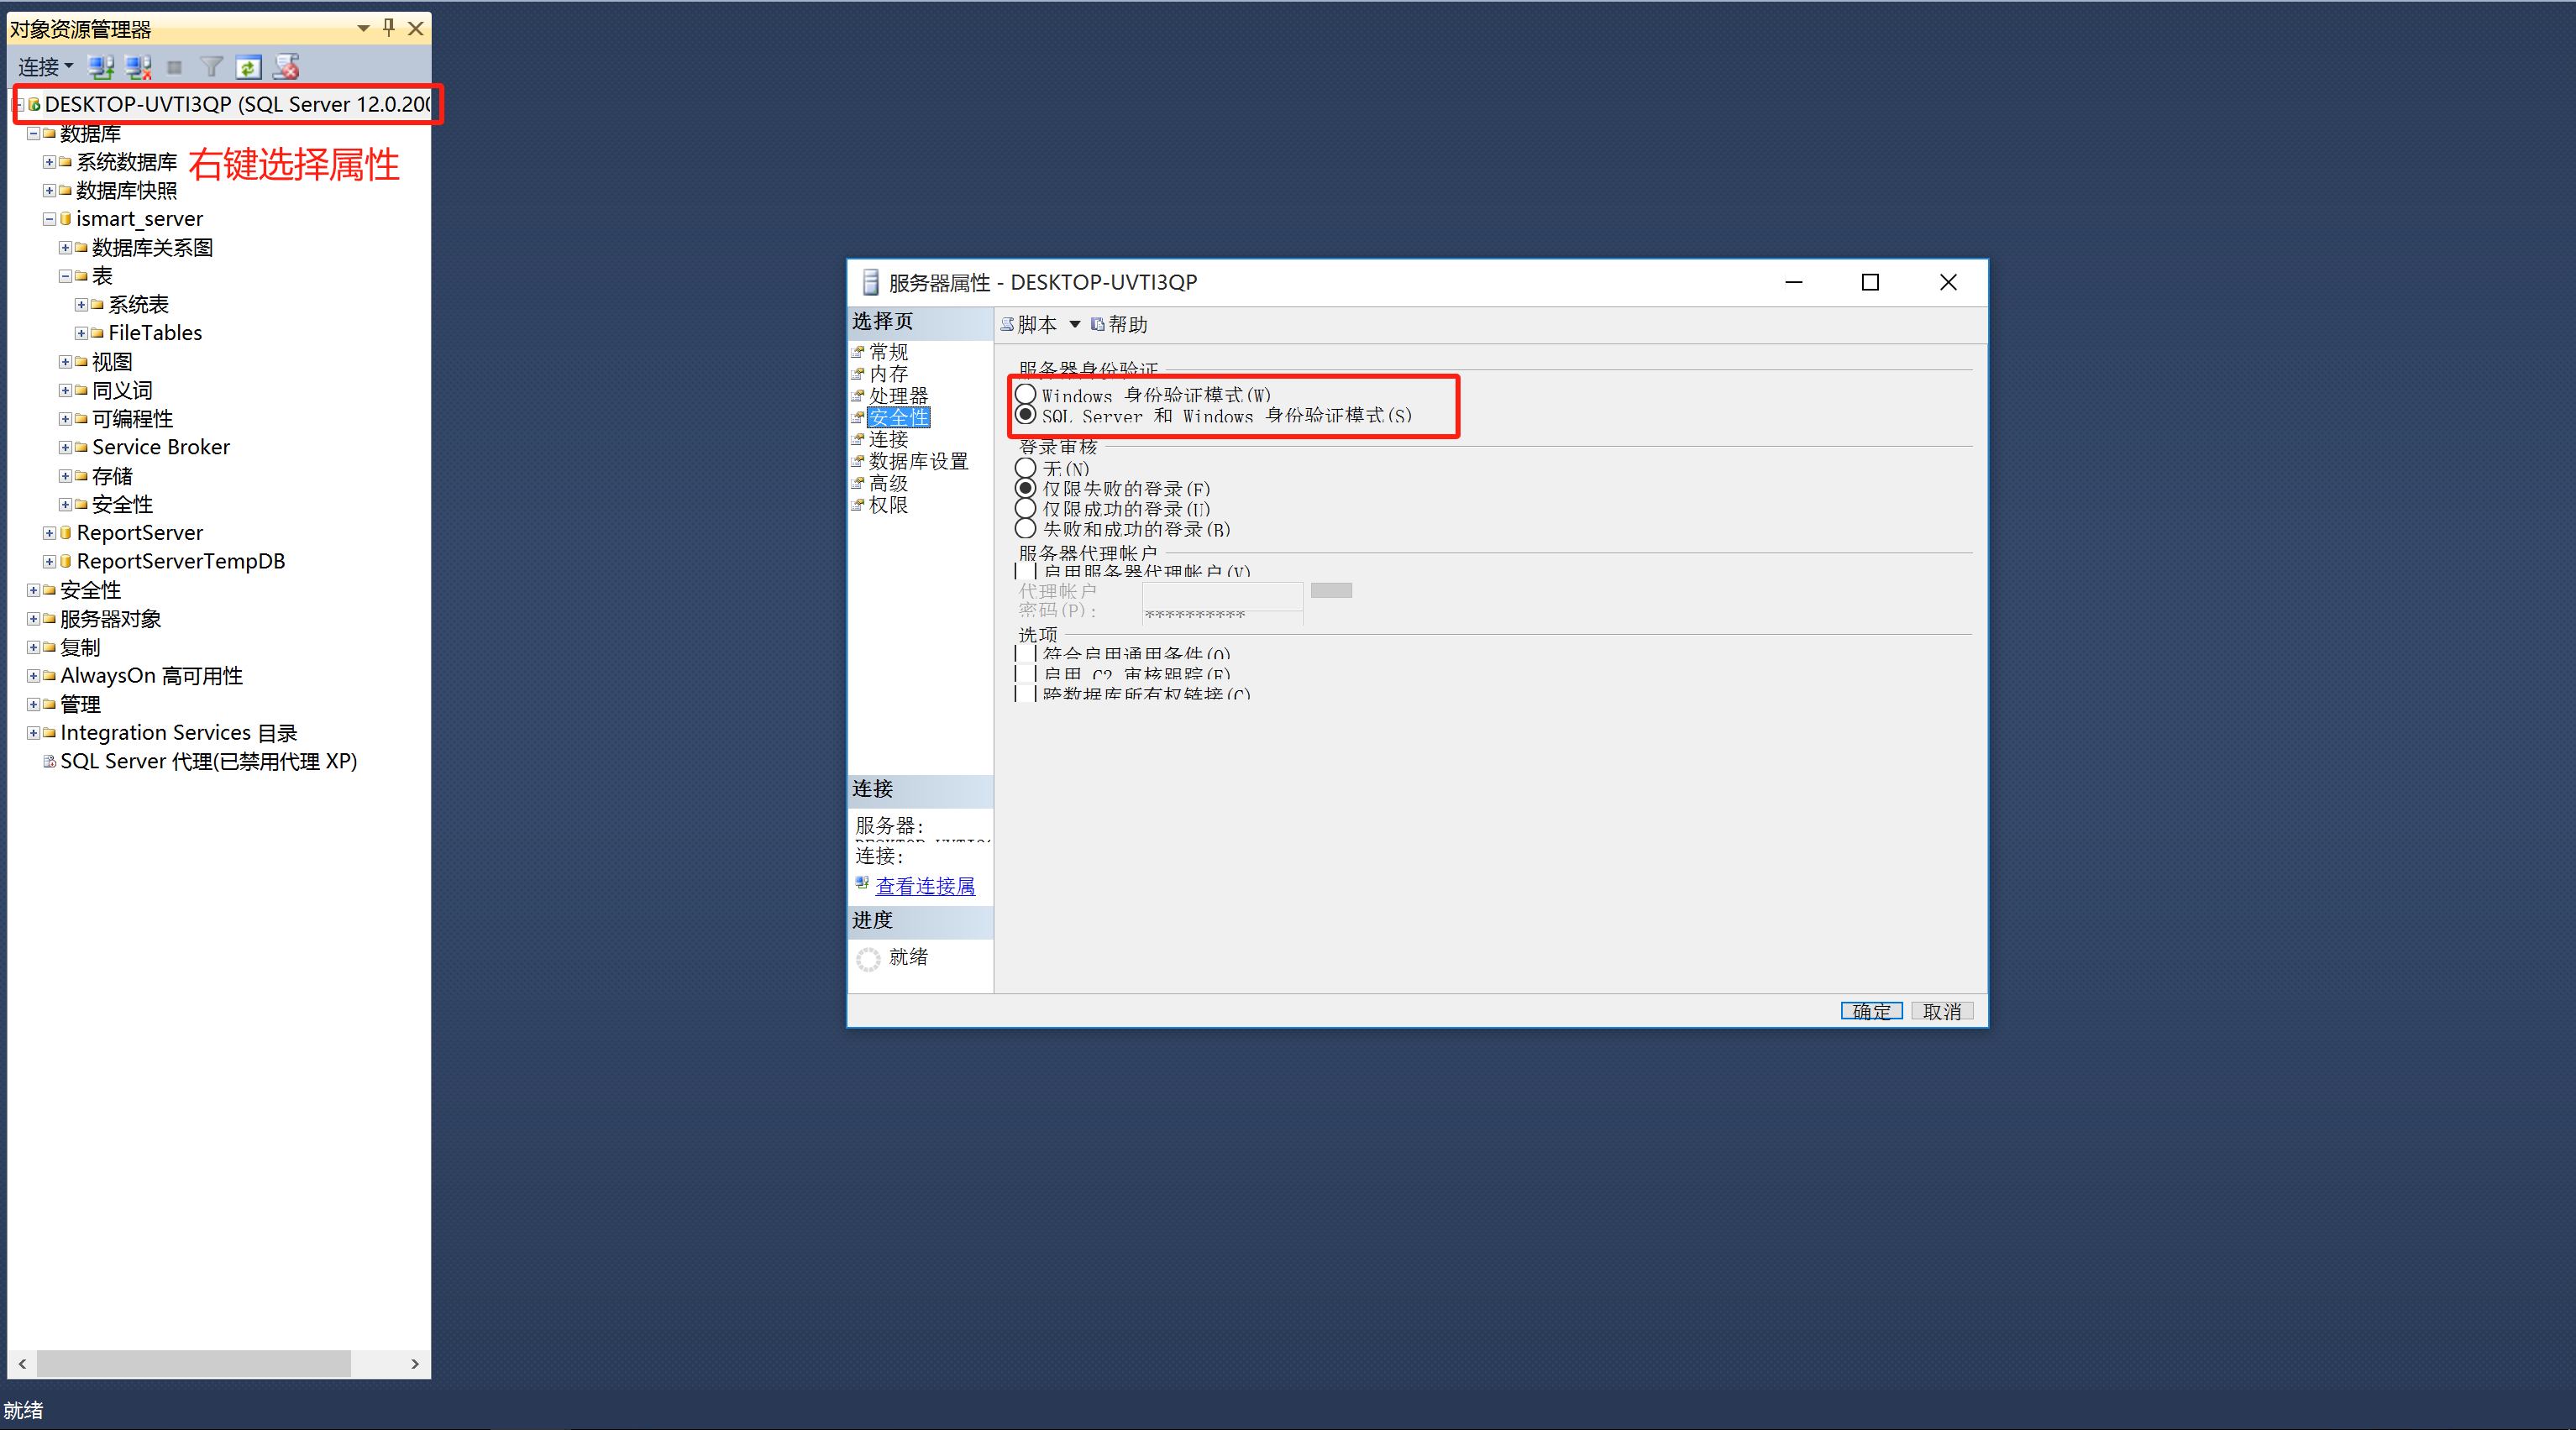
Task: Click the AlwaysOn 高可用性 folder icon
Action: [x=49, y=676]
